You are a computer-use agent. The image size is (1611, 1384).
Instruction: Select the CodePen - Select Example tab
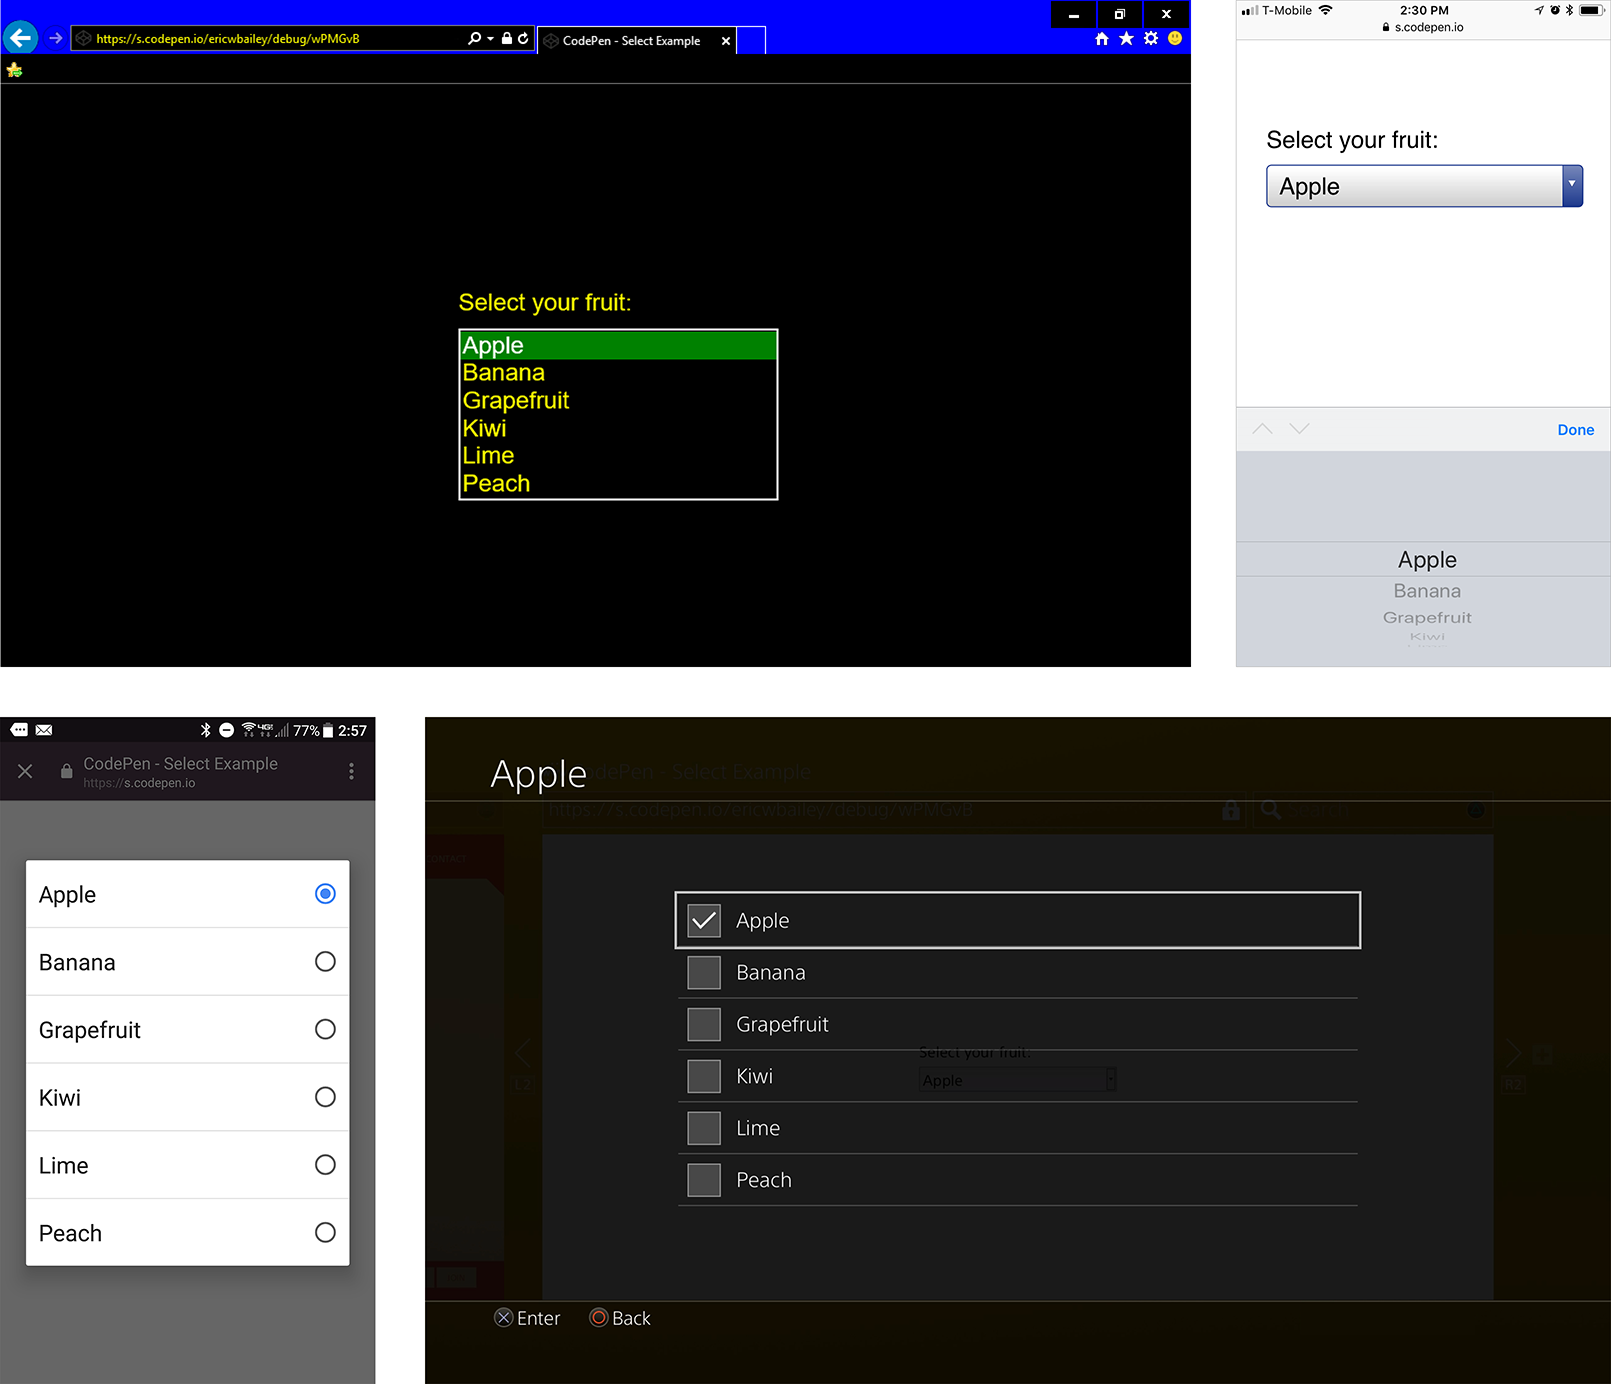click(630, 40)
